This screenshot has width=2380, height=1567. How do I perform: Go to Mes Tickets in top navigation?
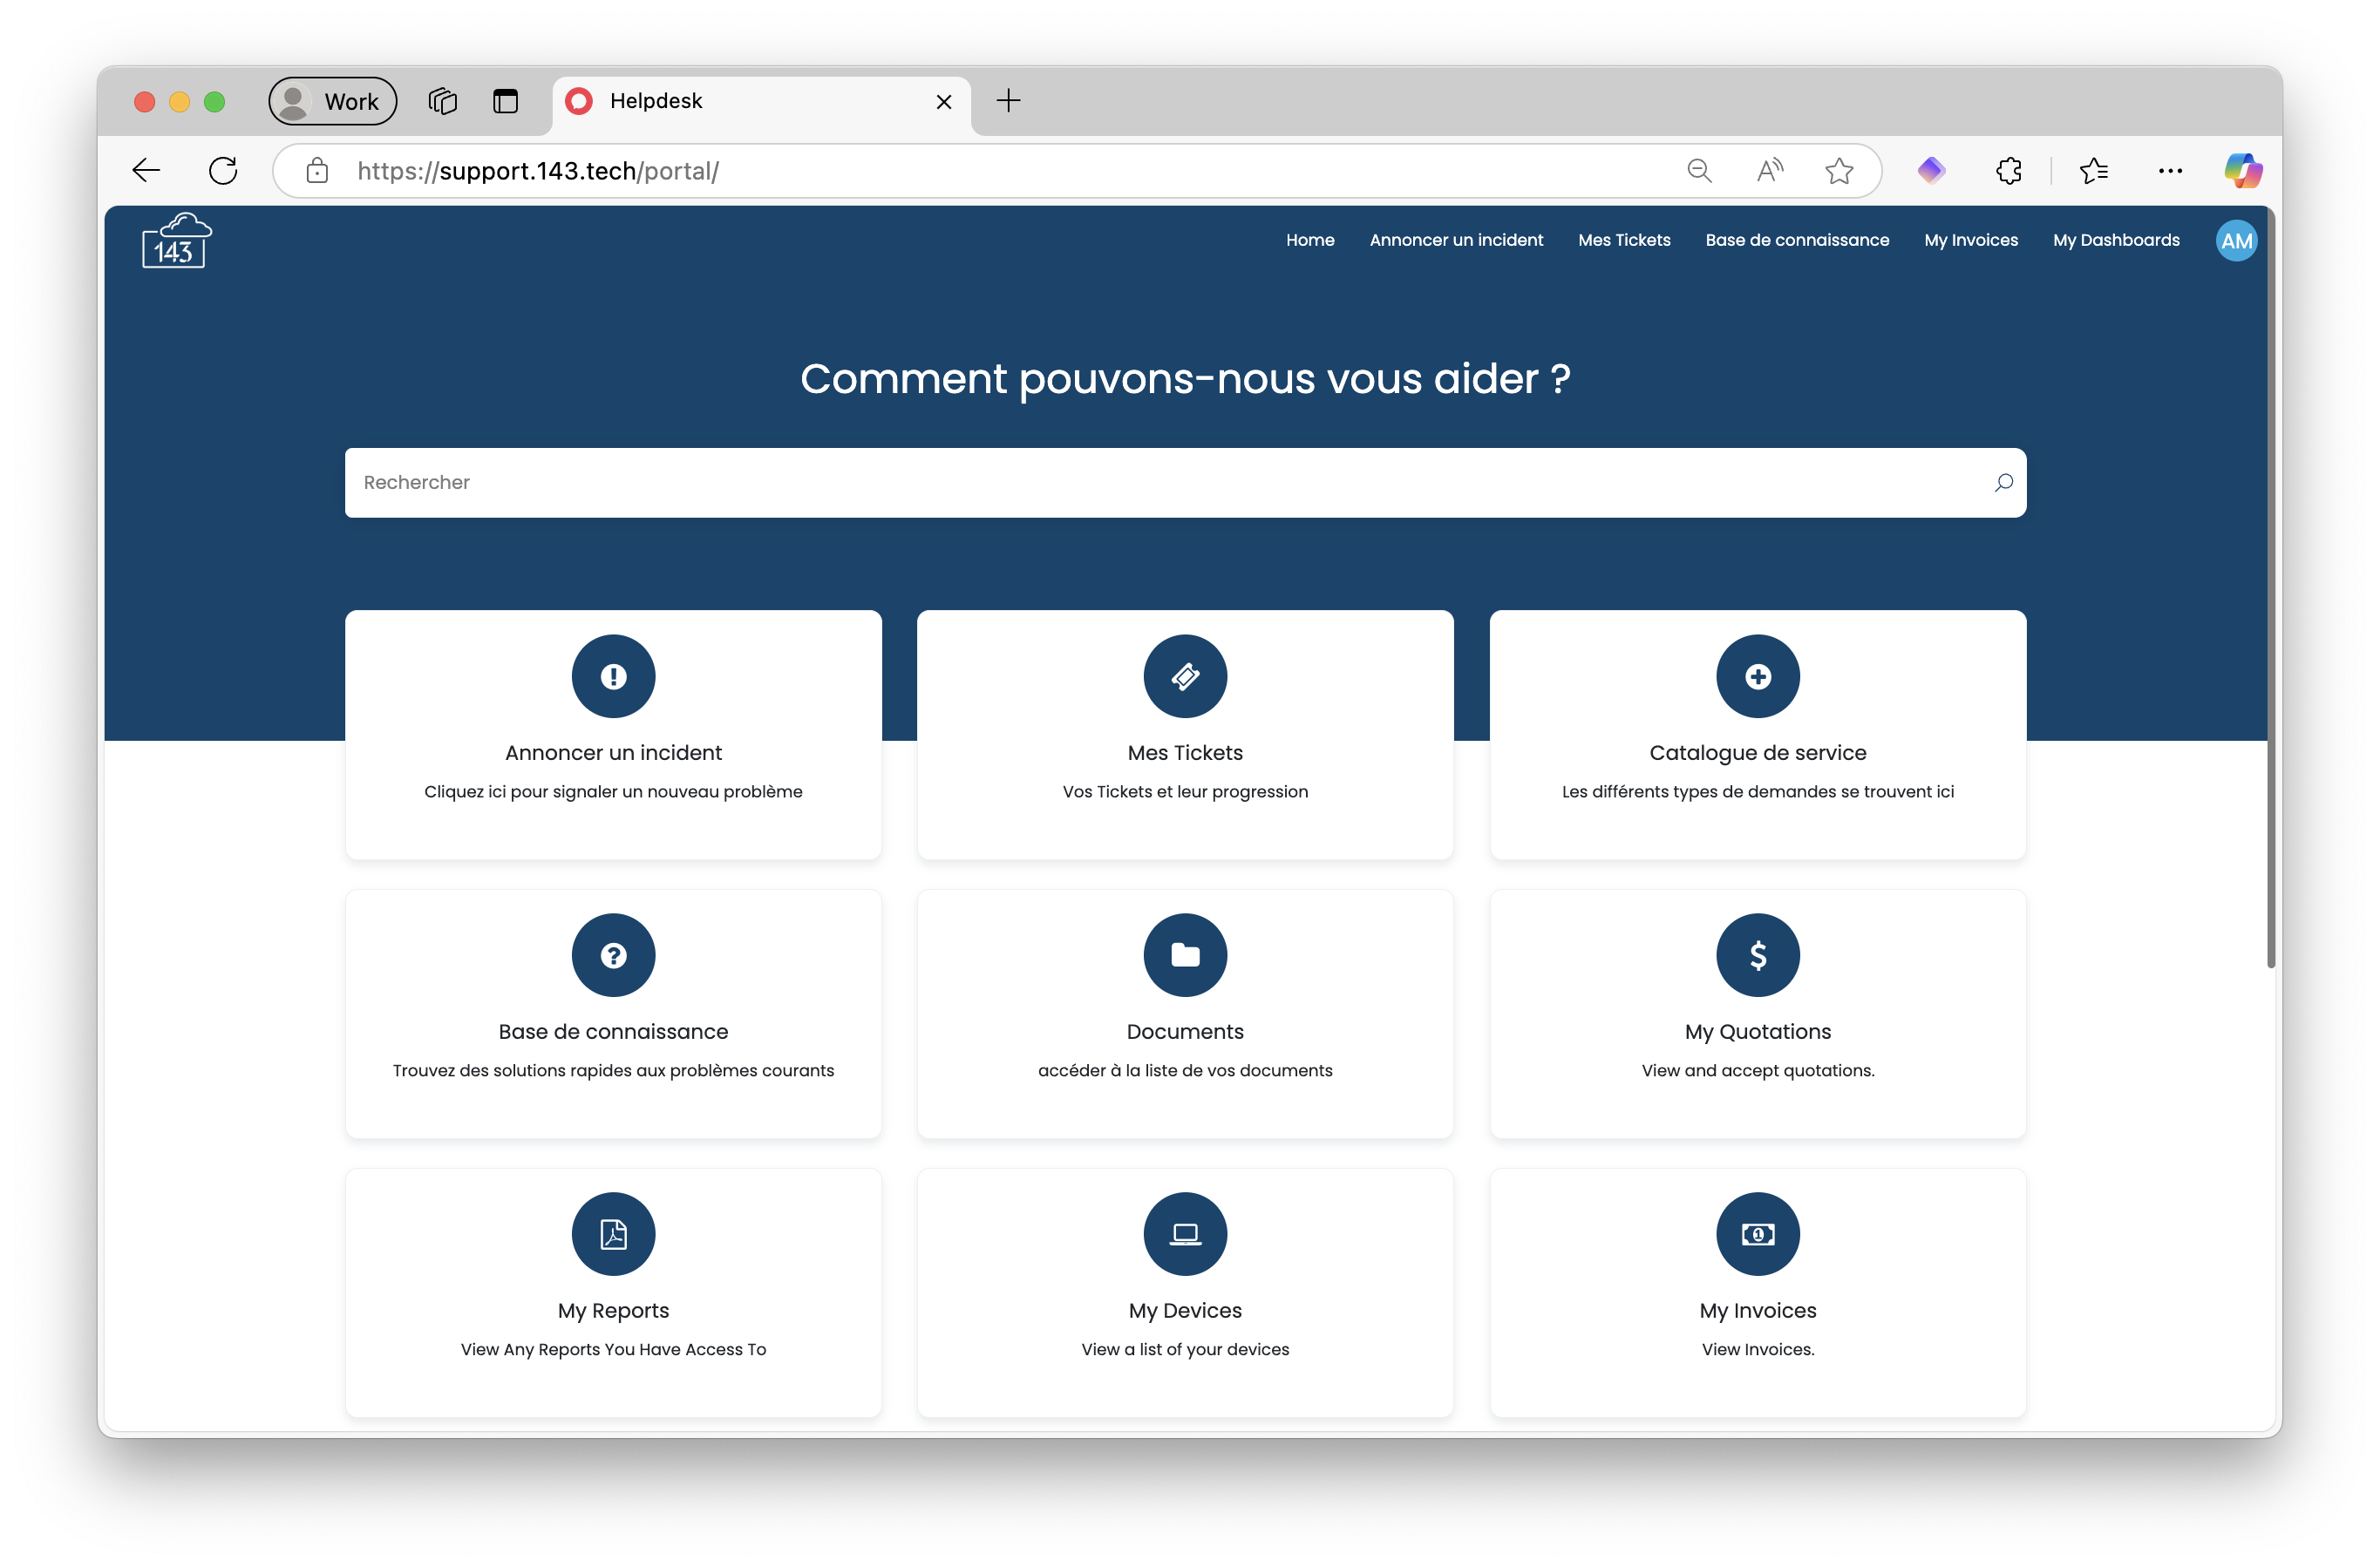pos(1624,240)
